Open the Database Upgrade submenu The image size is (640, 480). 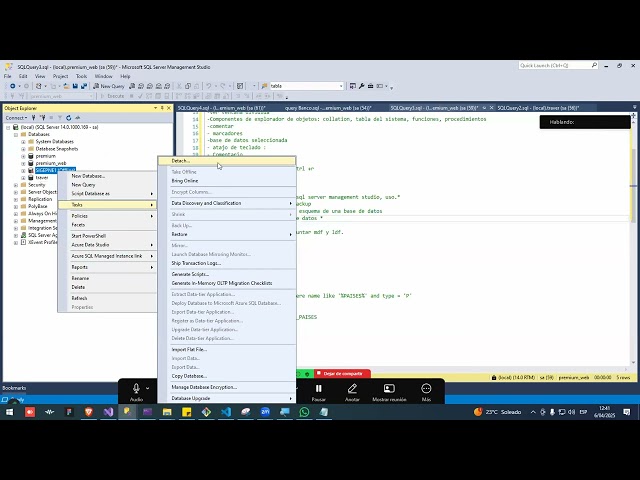pos(227,398)
